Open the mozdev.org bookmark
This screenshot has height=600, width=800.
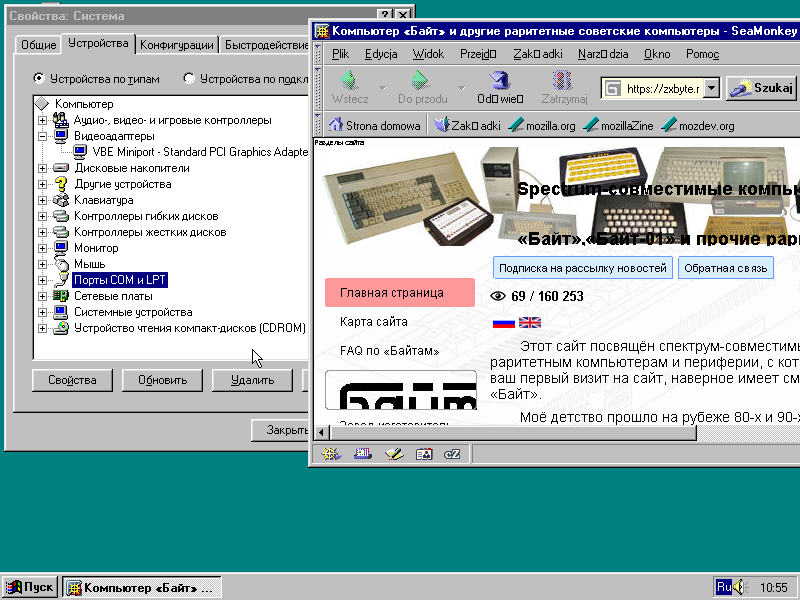coord(698,126)
